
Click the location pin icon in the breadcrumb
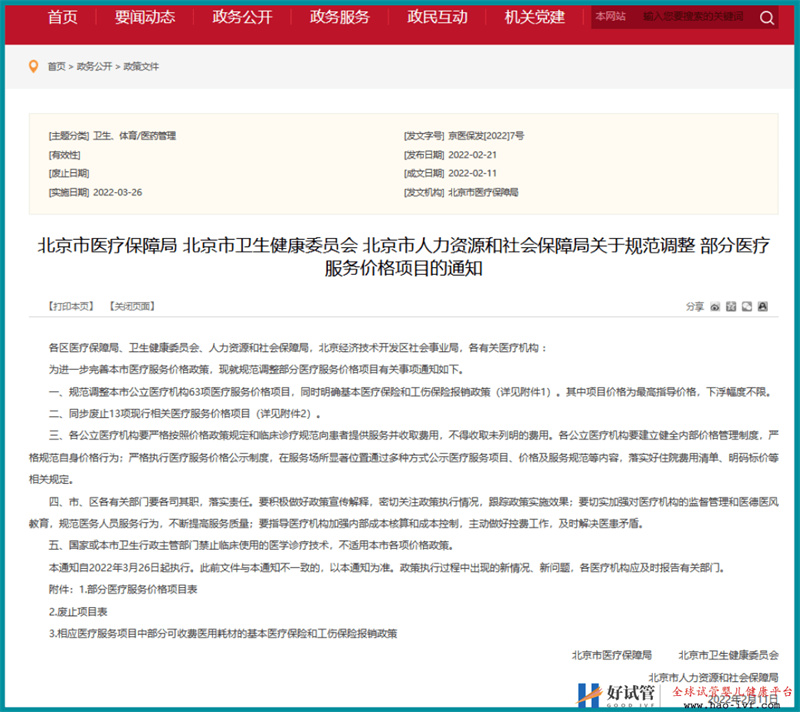[34, 67]
